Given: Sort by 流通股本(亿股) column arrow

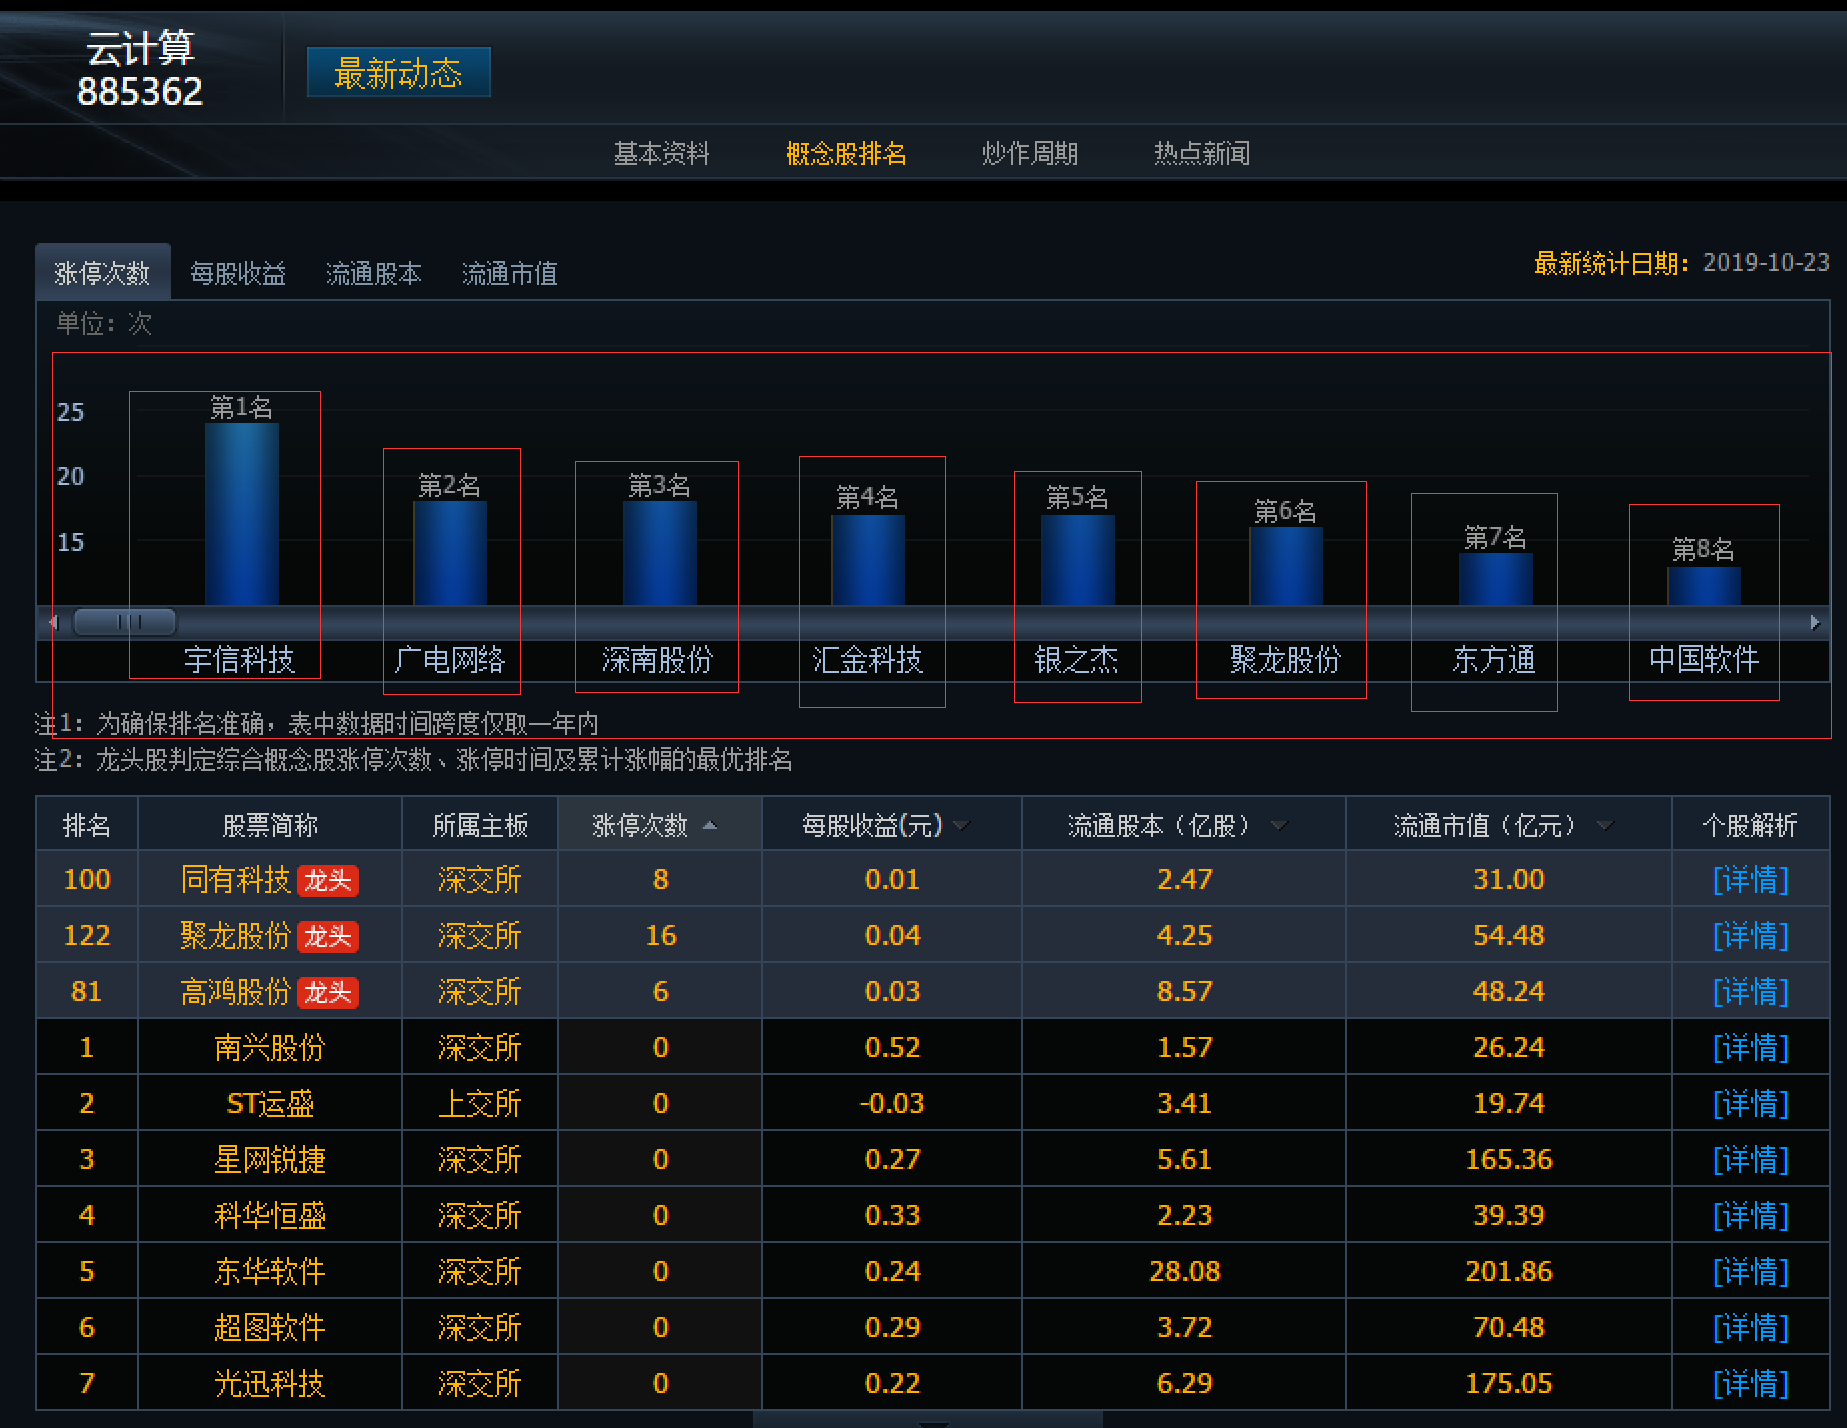Looking at the screenshot, I should [1279, 825].
